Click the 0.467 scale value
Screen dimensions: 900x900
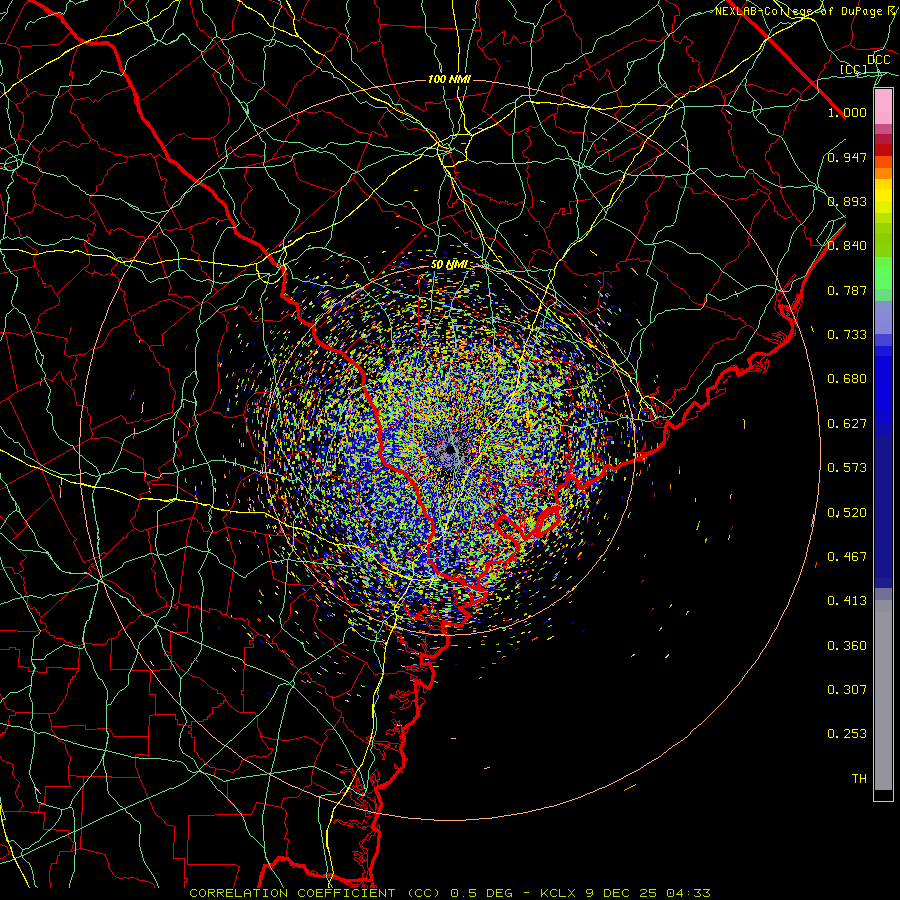click(x=847, y=557)
